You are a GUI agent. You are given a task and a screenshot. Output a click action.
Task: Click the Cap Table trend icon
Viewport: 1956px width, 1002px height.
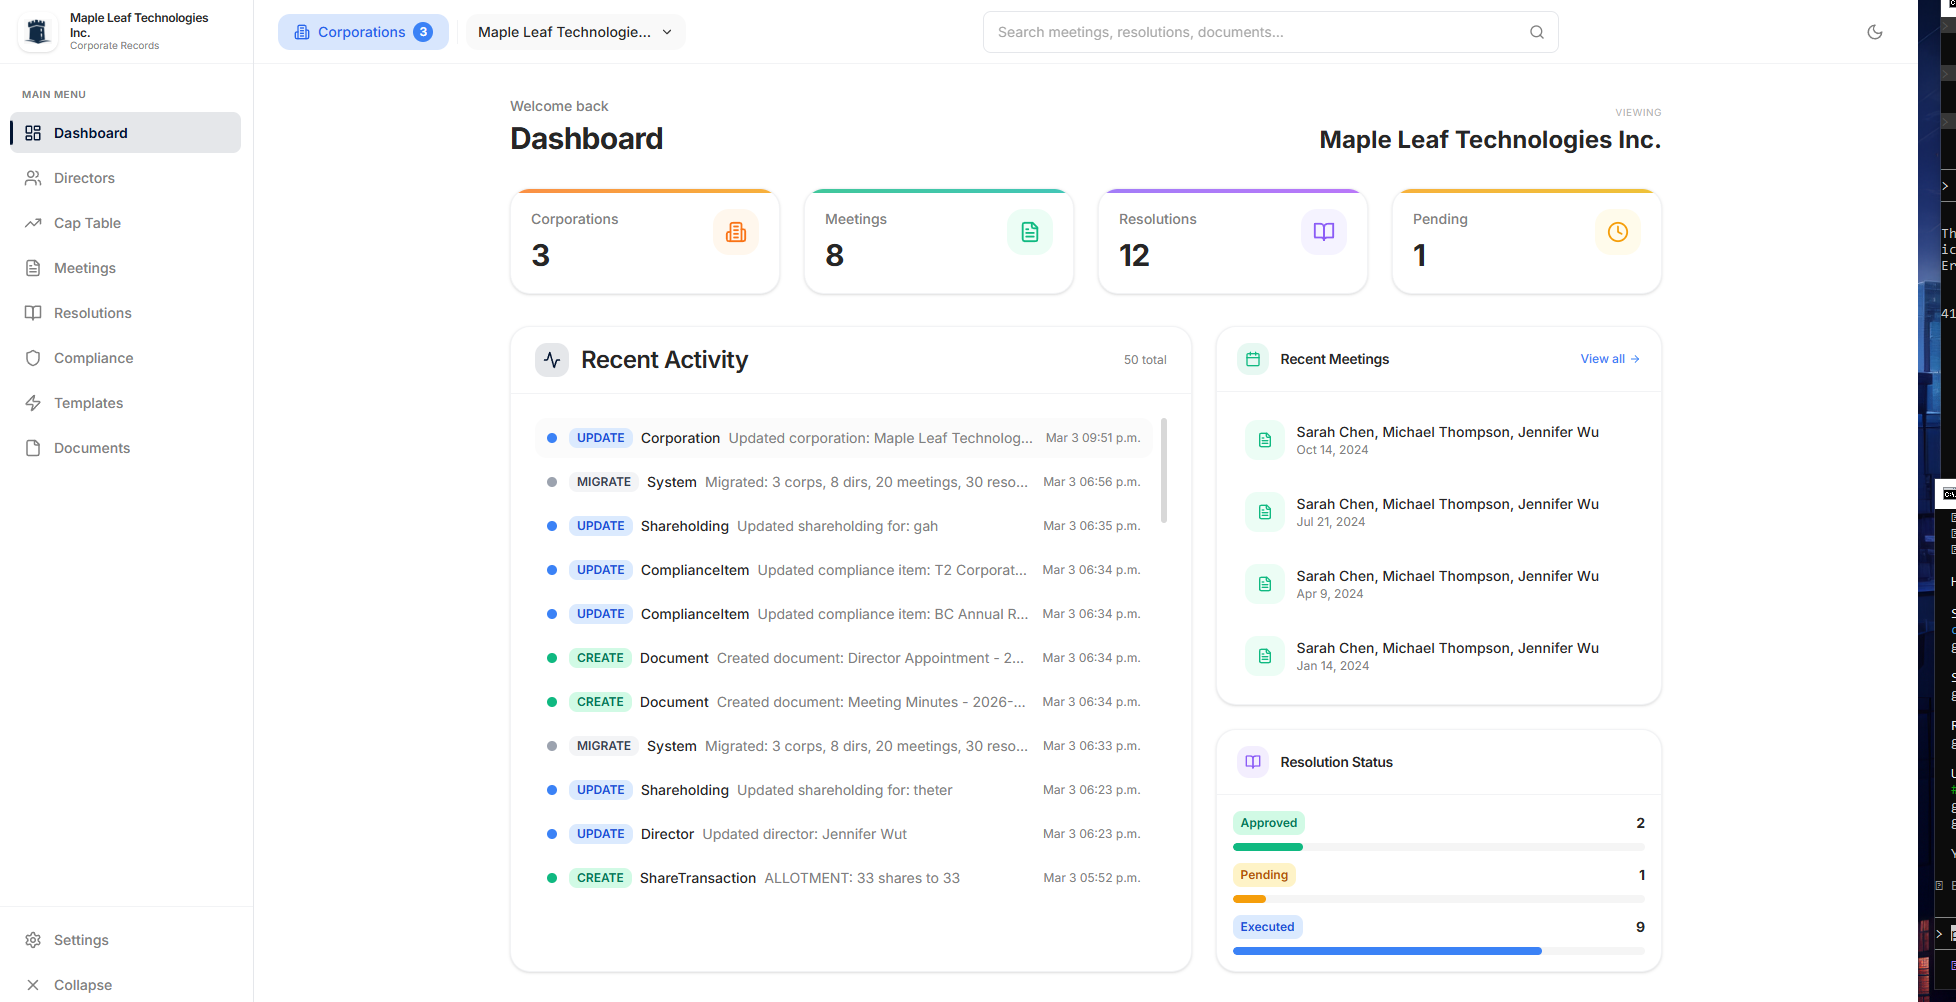(x=33, y=223)
